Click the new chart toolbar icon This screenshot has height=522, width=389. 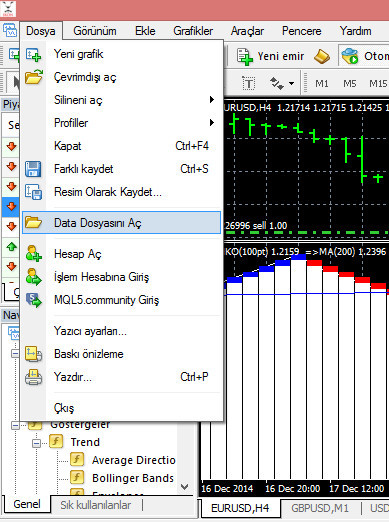(x=14, y=55)
